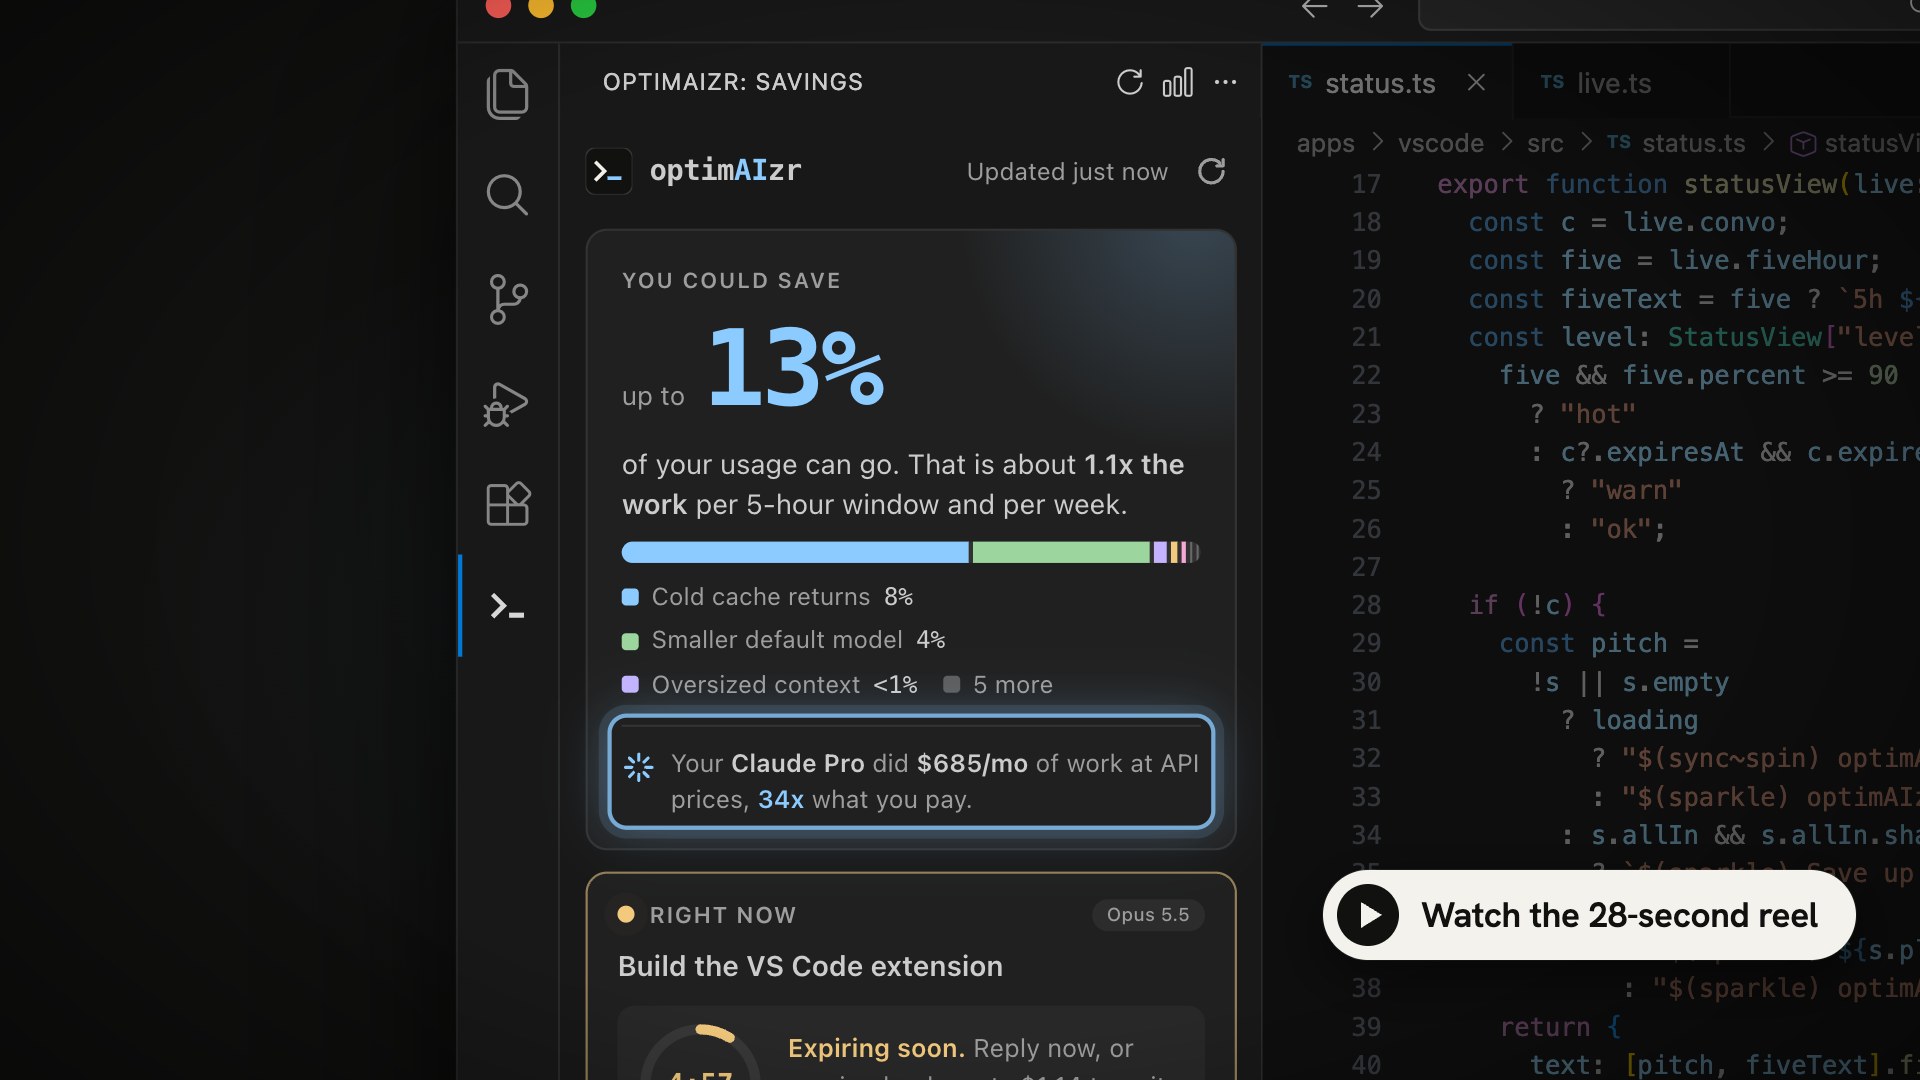
Task: Open the Explorer files icon
Action: click(x=508, y=94)
